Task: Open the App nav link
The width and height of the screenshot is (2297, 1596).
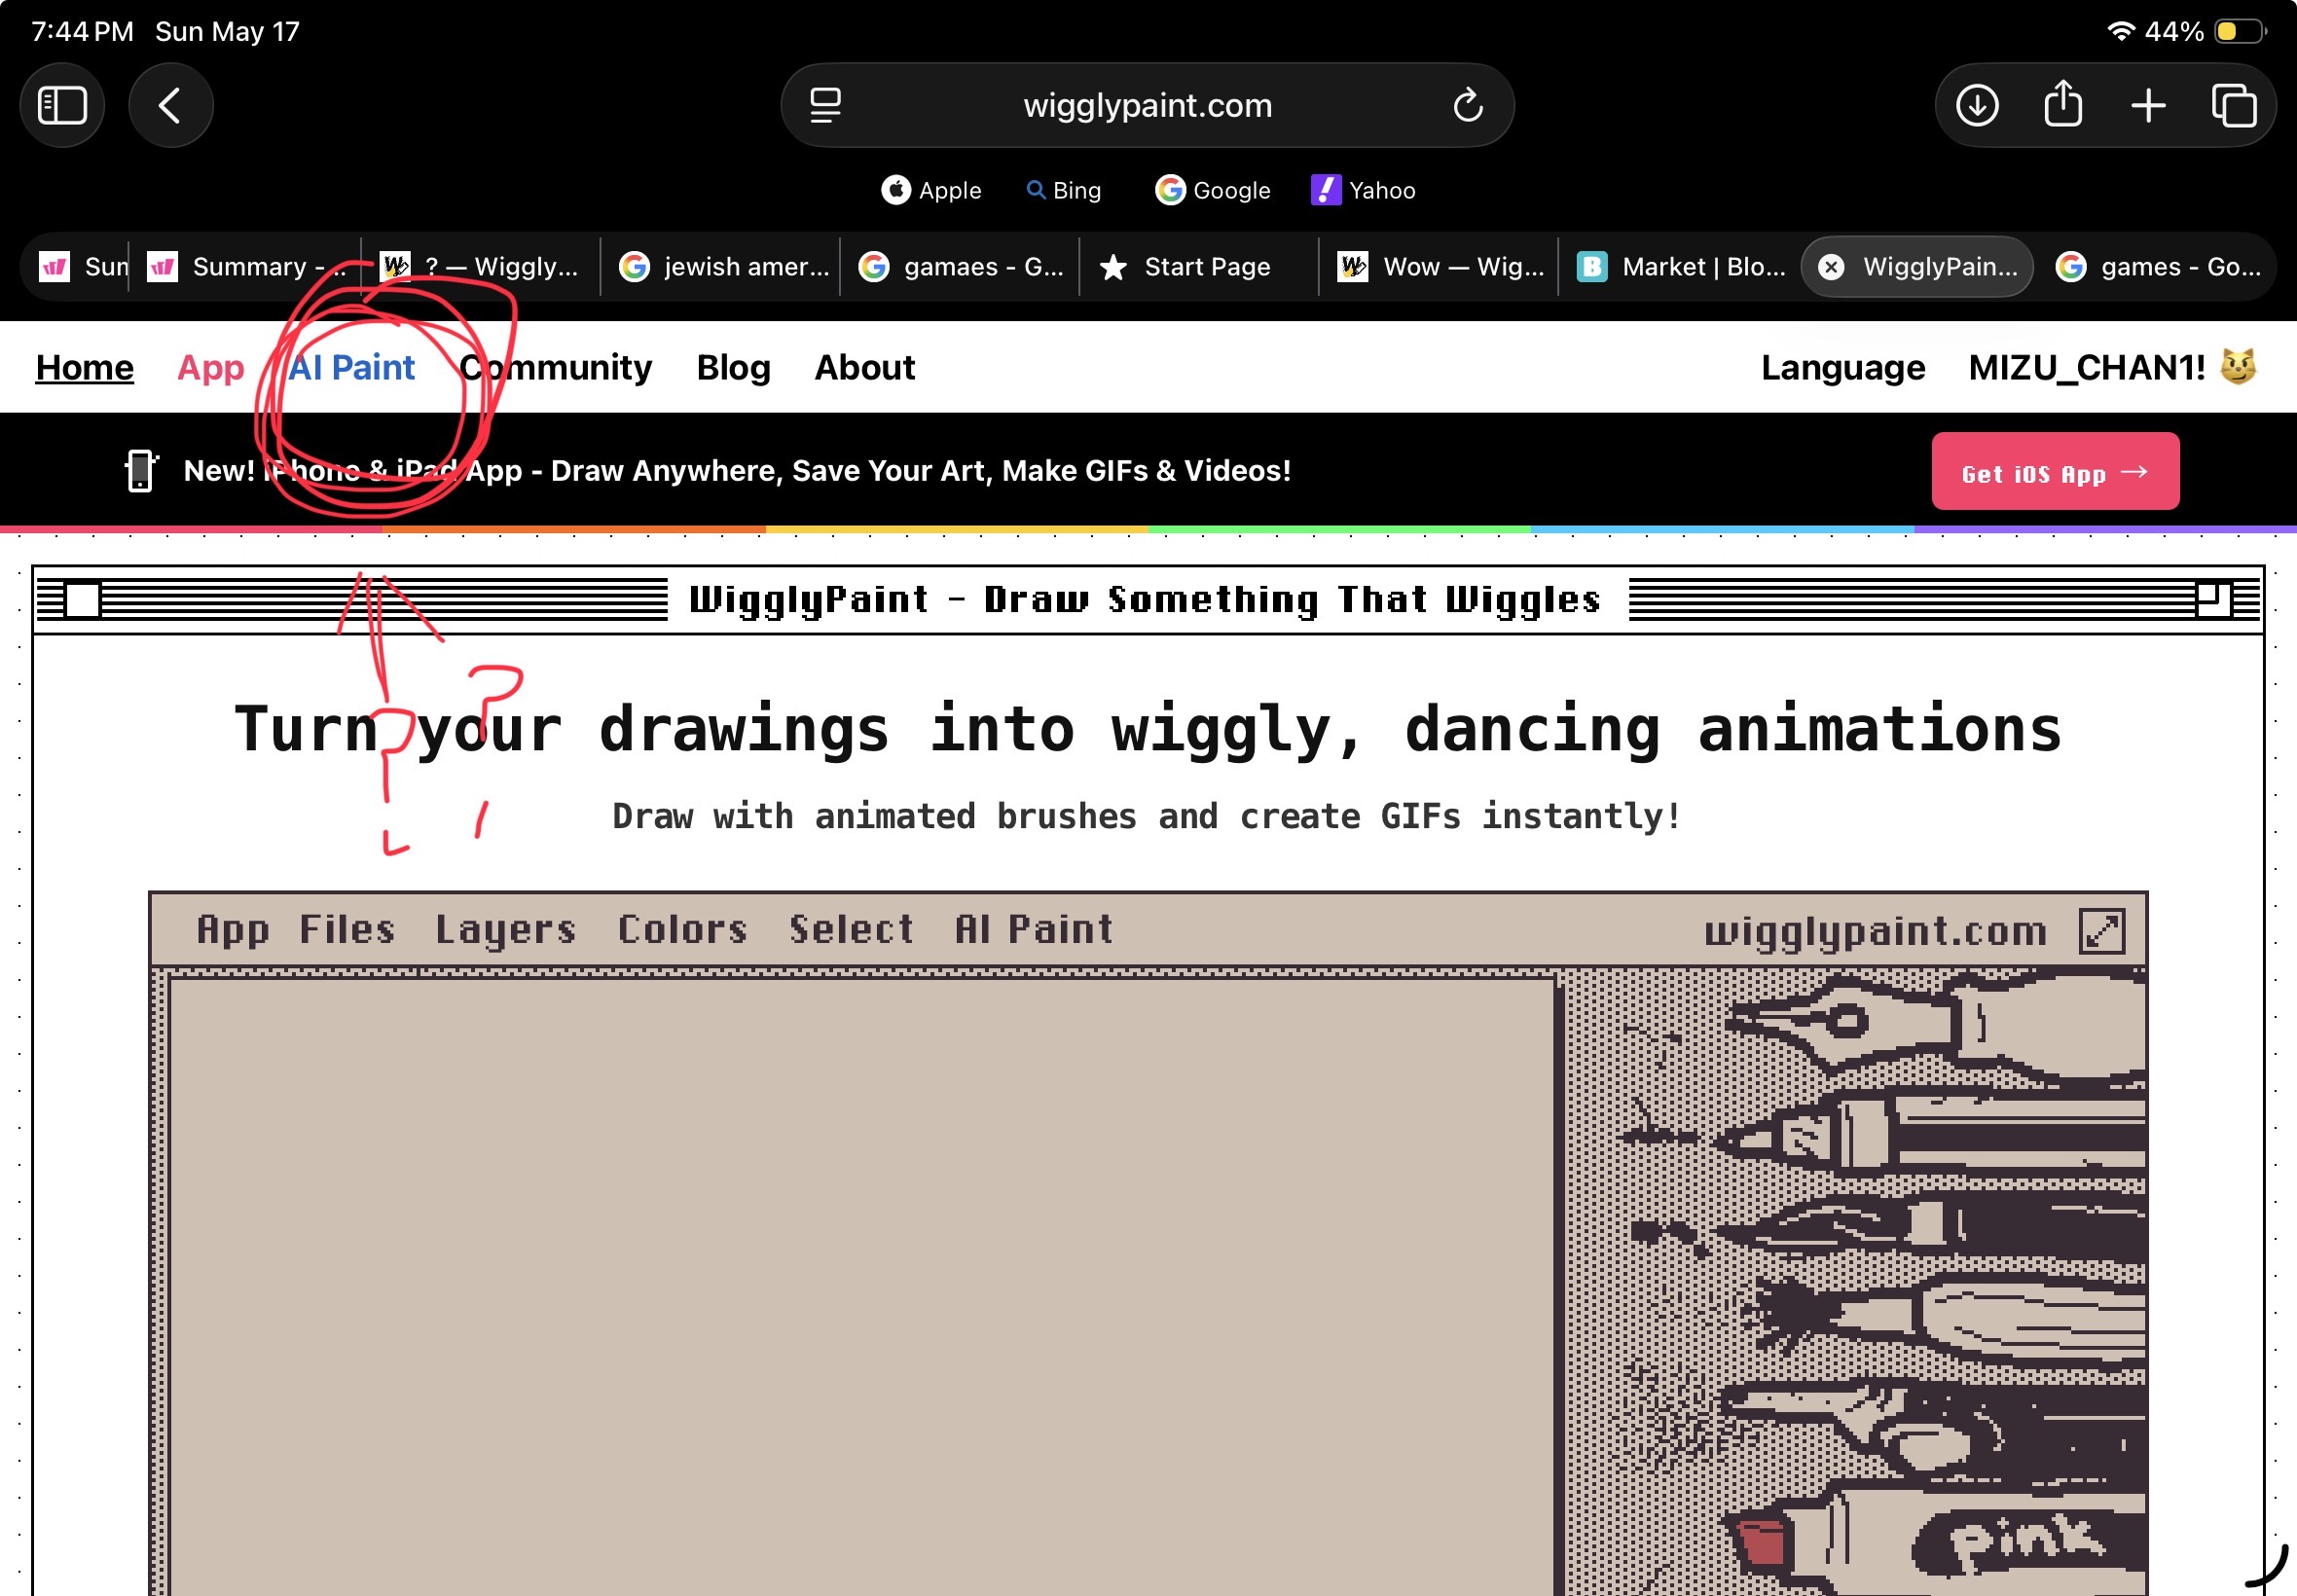Action: pos(211,367)
